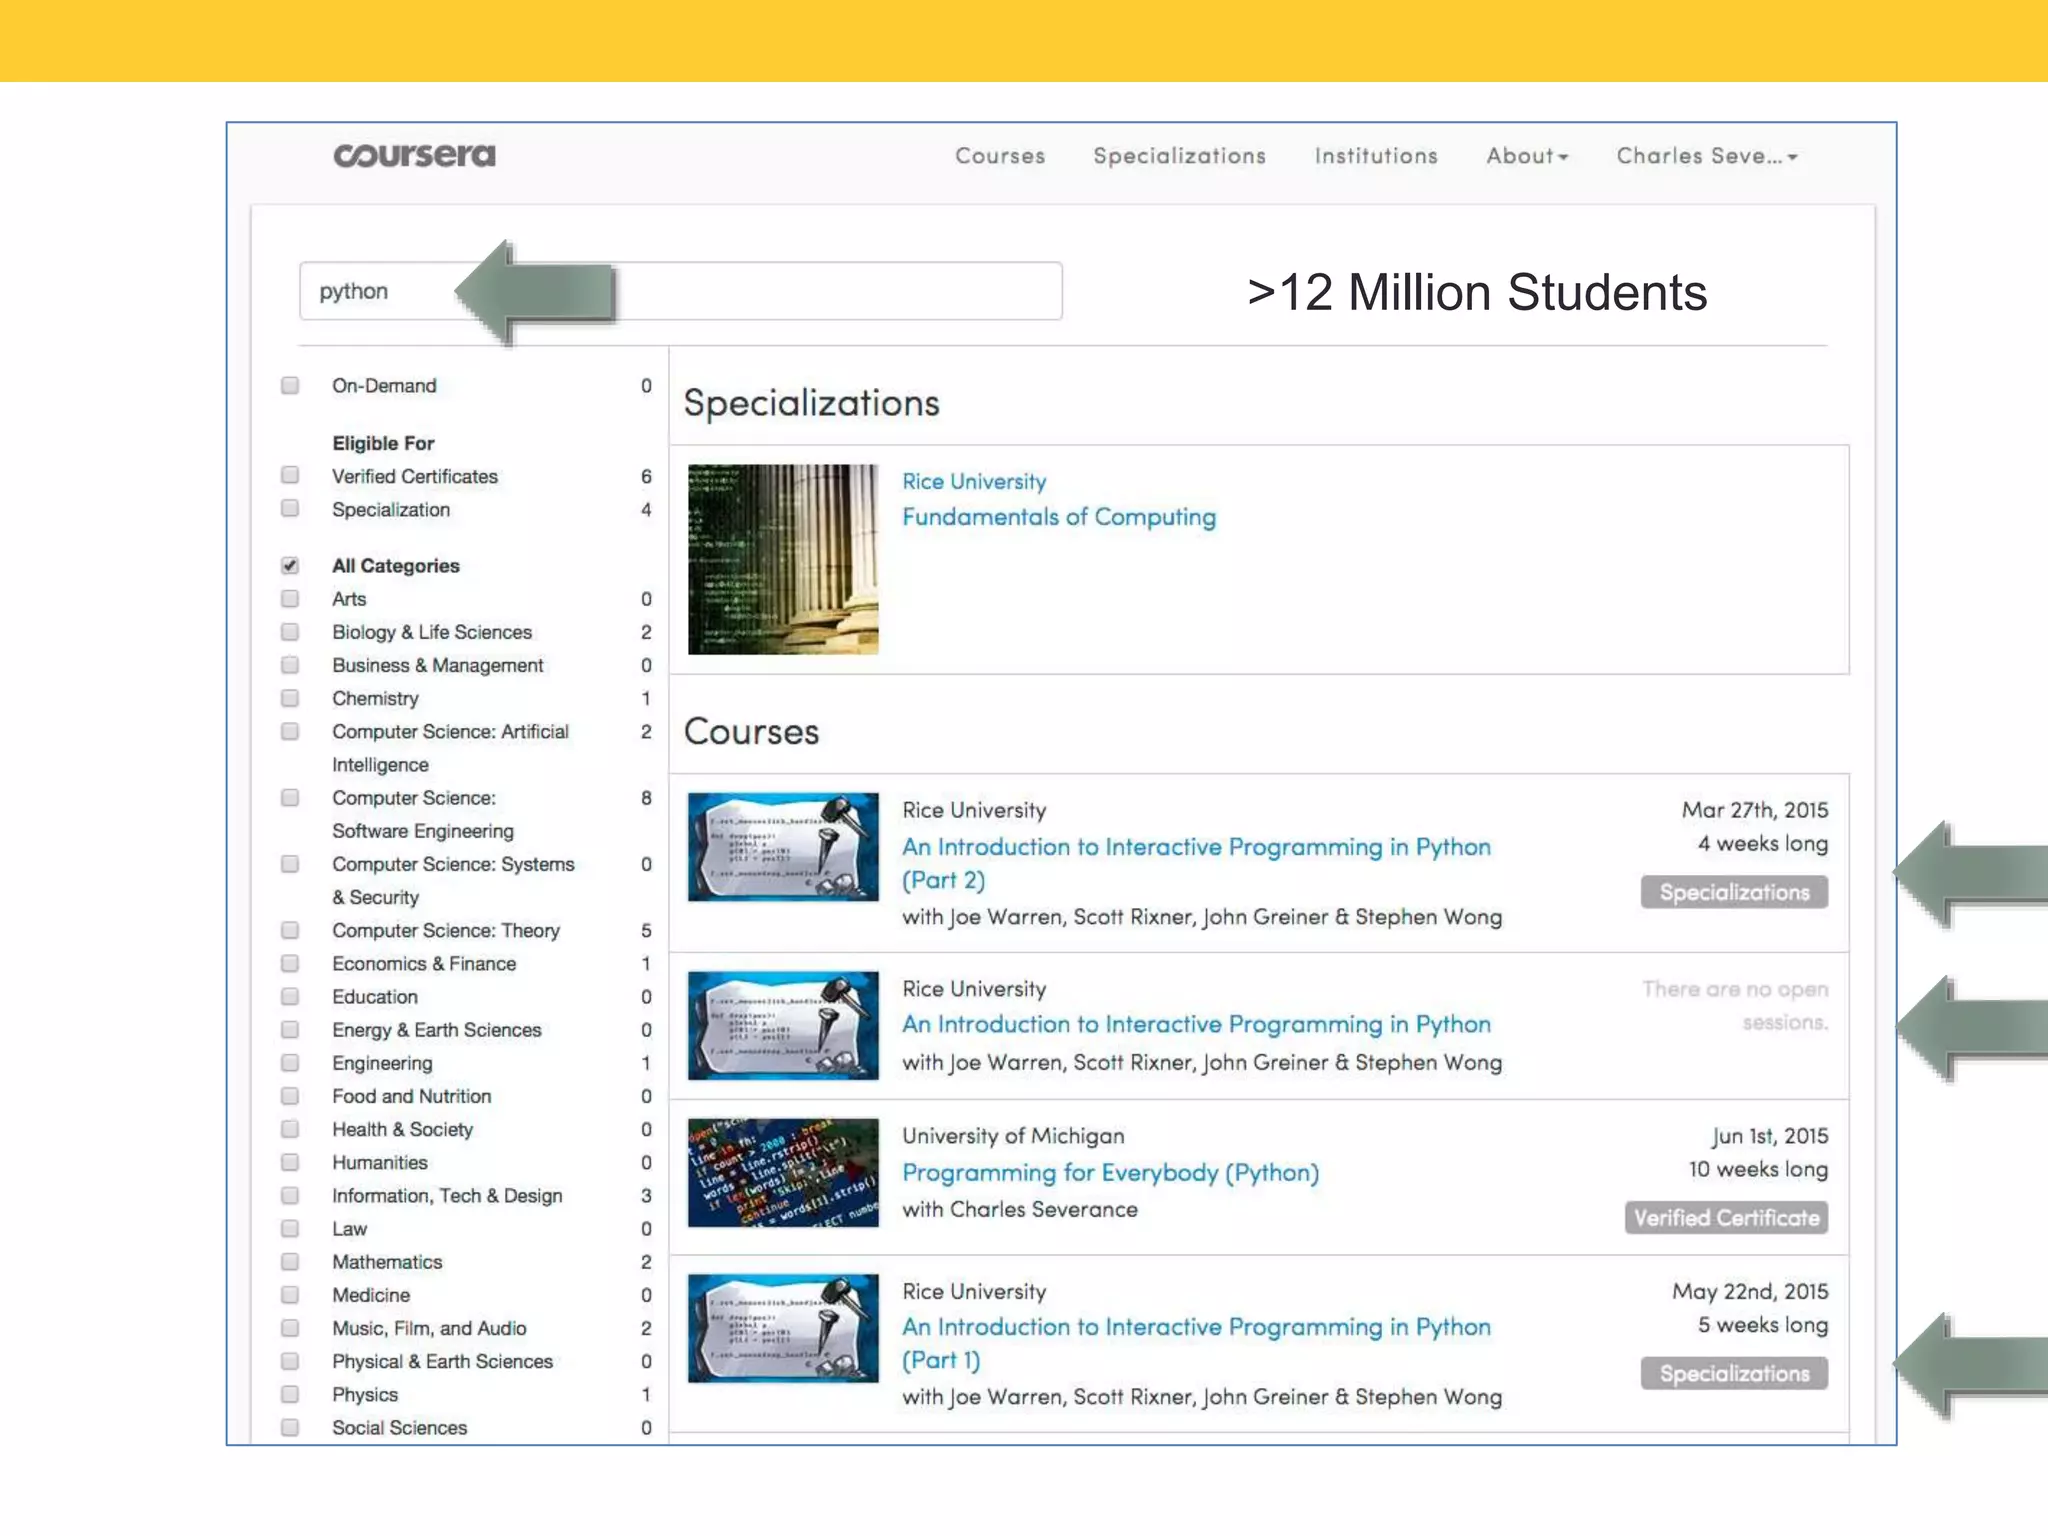This screenshot has height=1536, width=2048.
Task: Select the Arts category checkbox
Action: click(x=290, y=598)
